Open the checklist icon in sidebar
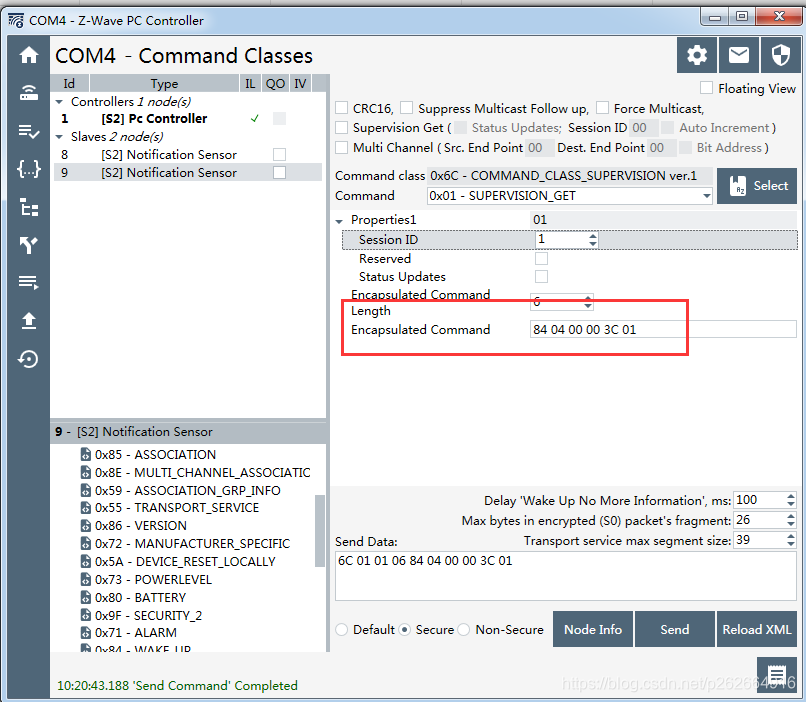The width and height of the screenshot is (806, 702). [x=29, y=132]
